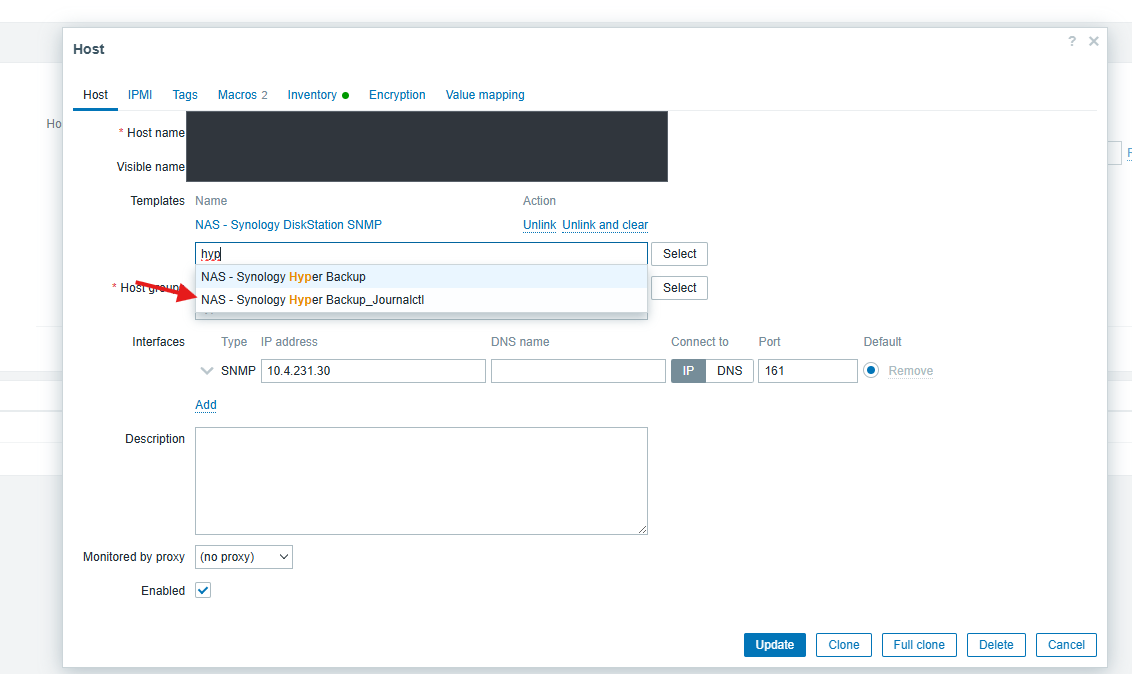Select the Host tab
The height and width of the screenshot is (674, 1132).
click(95, 95)
